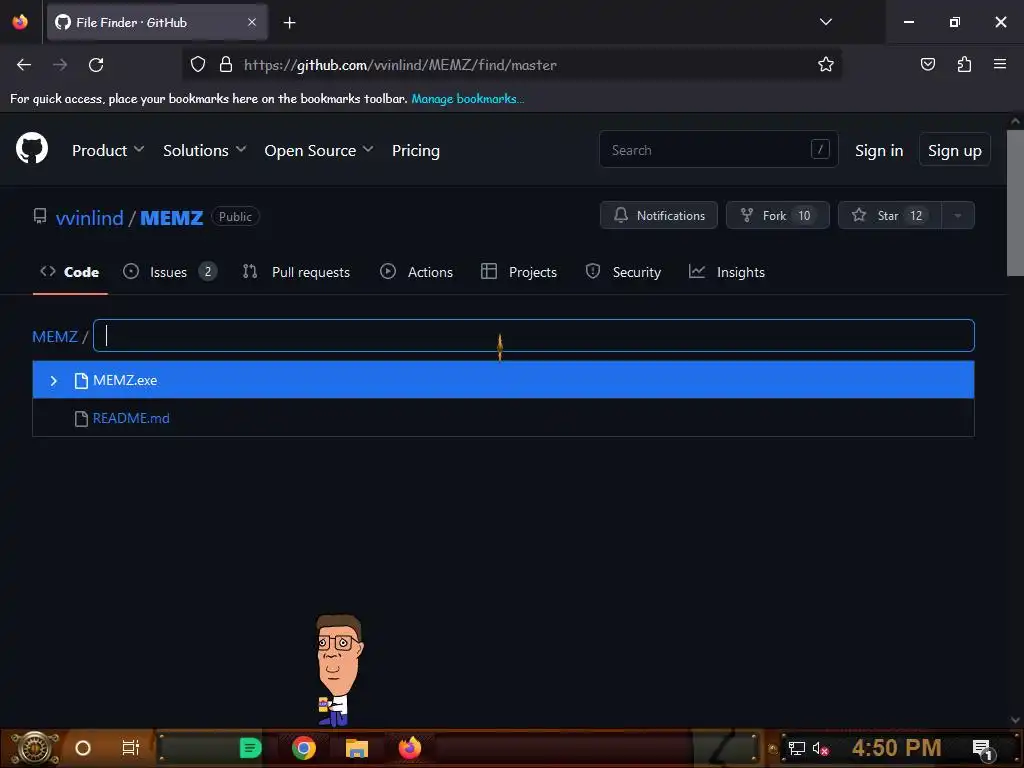Click the padlock site info icon
Screen dimensions: 1024x768
[226, 64]
